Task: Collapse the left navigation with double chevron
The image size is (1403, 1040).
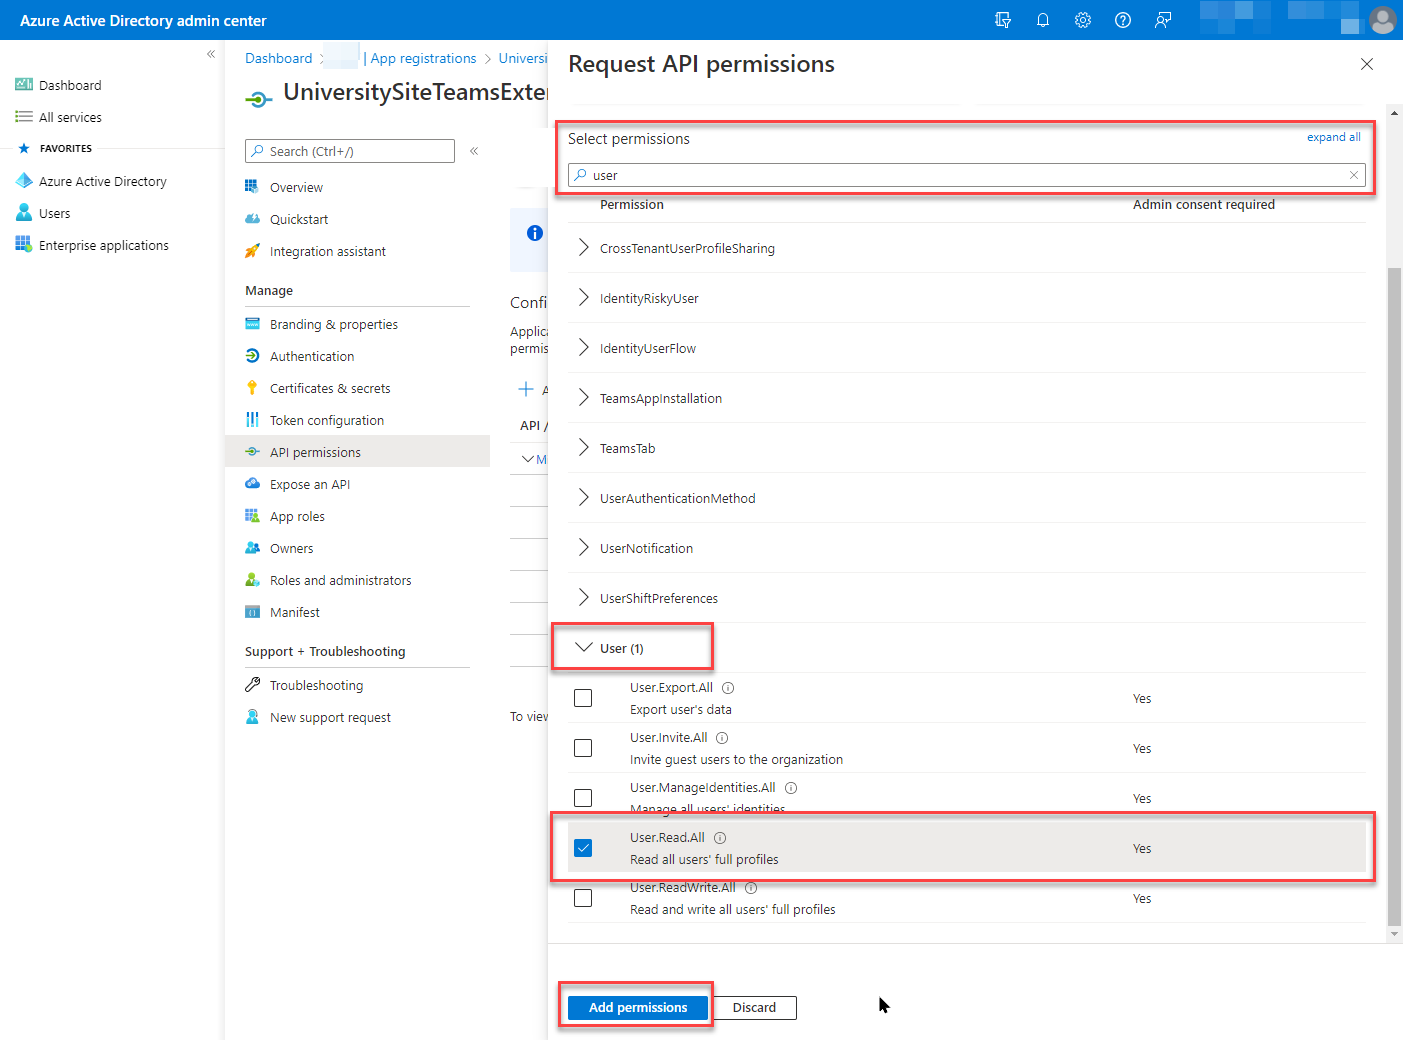Action: click(x=211, y=54)
